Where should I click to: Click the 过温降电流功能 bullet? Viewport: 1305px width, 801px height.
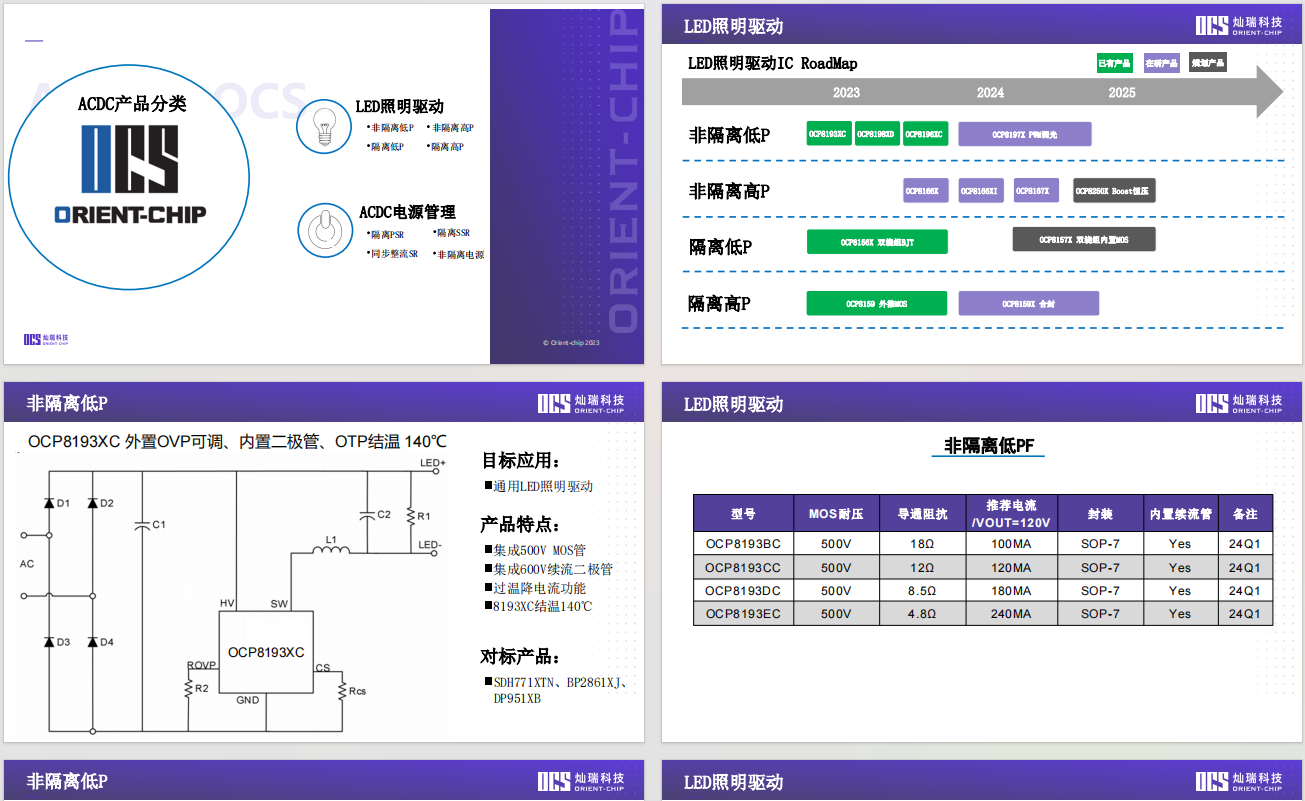point(535,588)
